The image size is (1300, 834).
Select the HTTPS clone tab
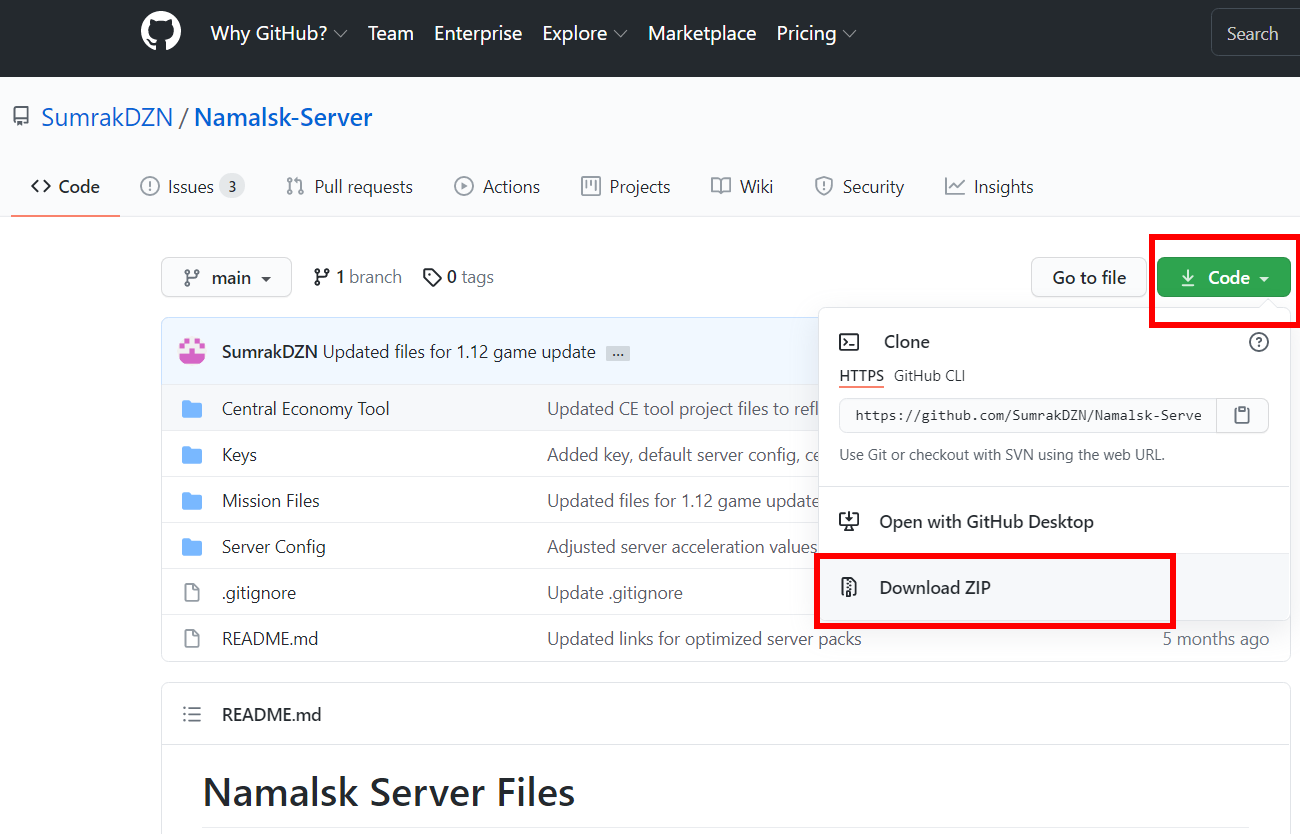click(x=862, y=376)
